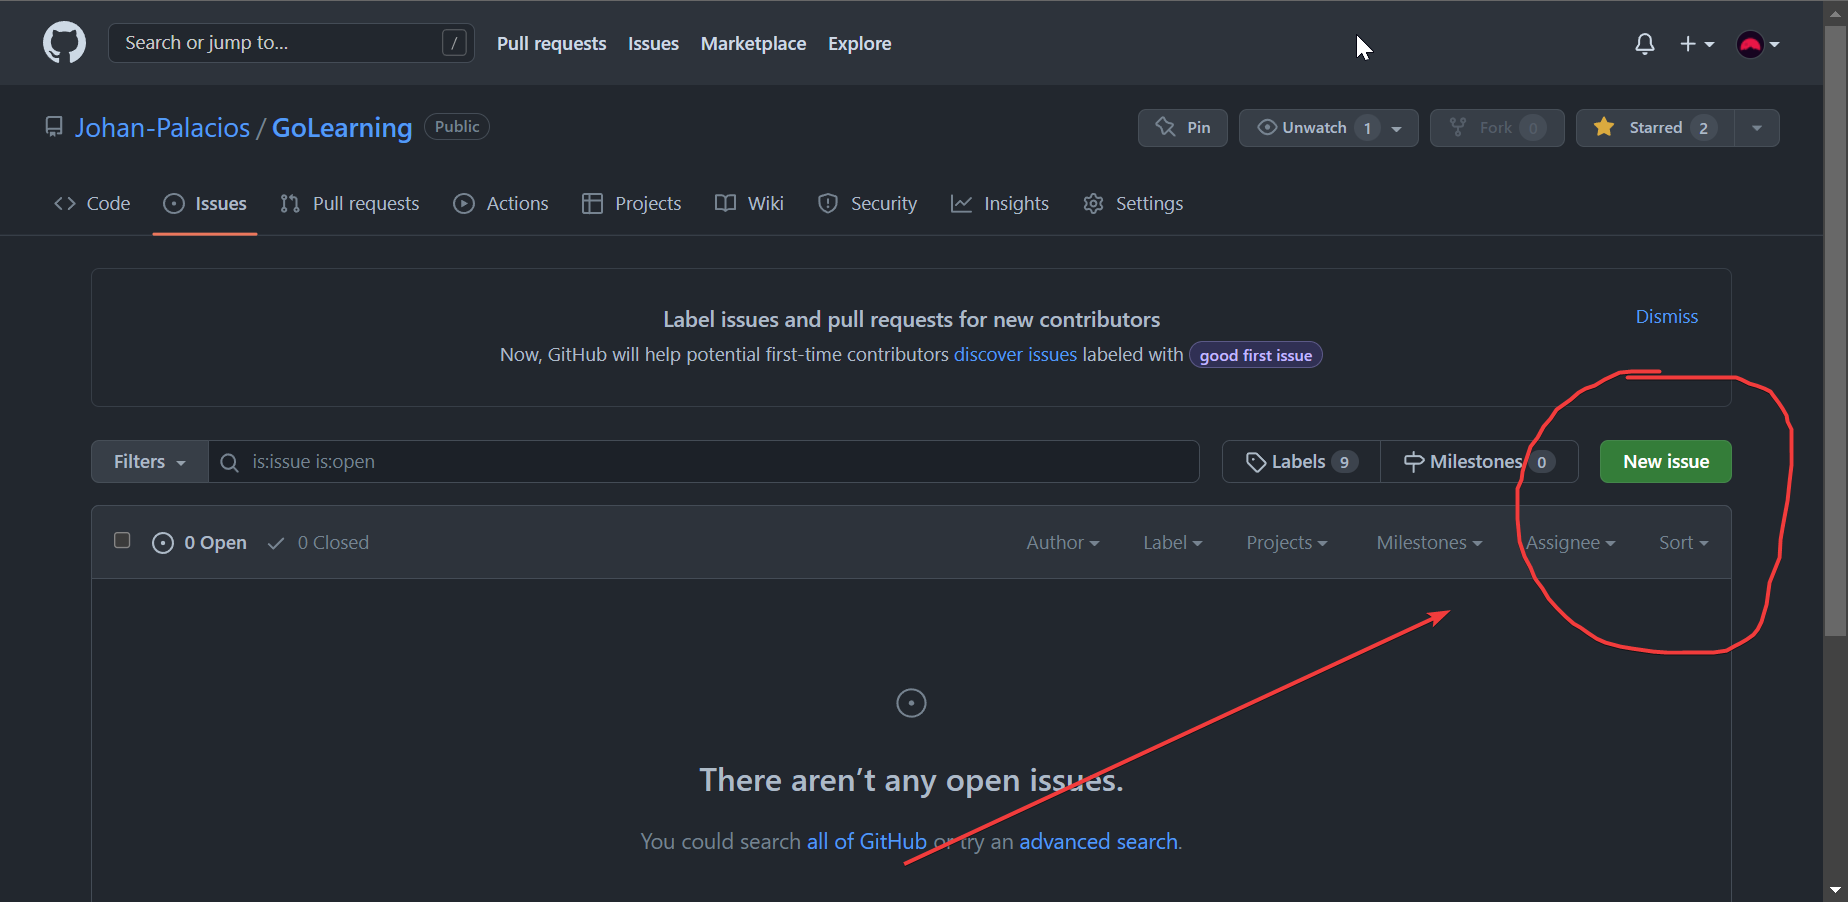Viewport: 1848px width, 902px height.
Task: Switch to the Settings tab
Action: pos(1133,204)
